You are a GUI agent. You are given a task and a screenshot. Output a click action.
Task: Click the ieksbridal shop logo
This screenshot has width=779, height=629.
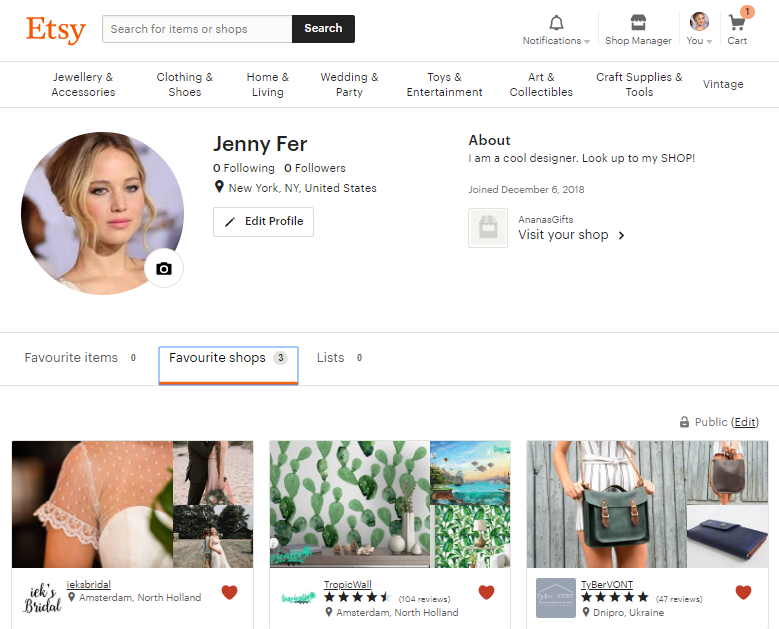pyautogui.click(x=43, y=598)
